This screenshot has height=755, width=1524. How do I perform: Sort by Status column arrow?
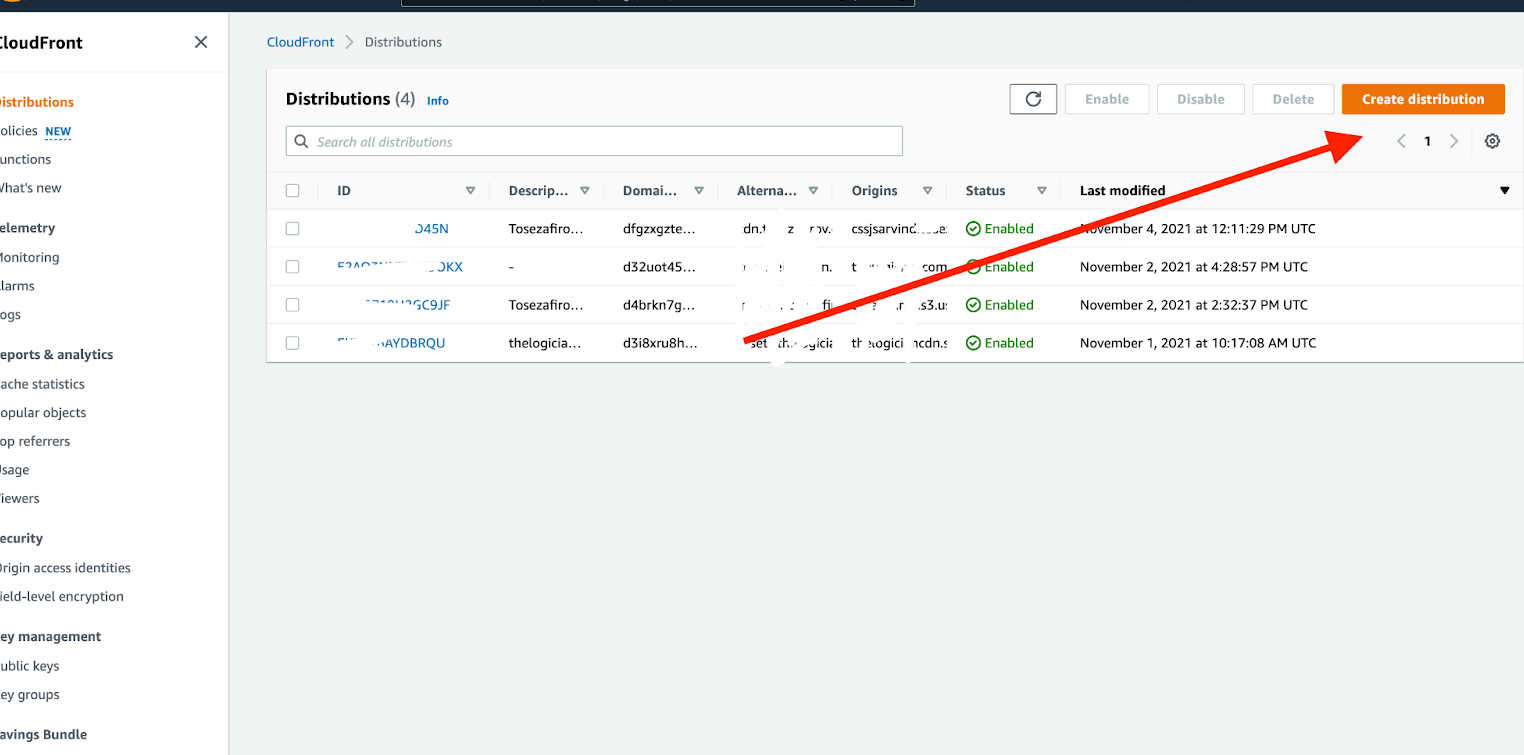1042,190
